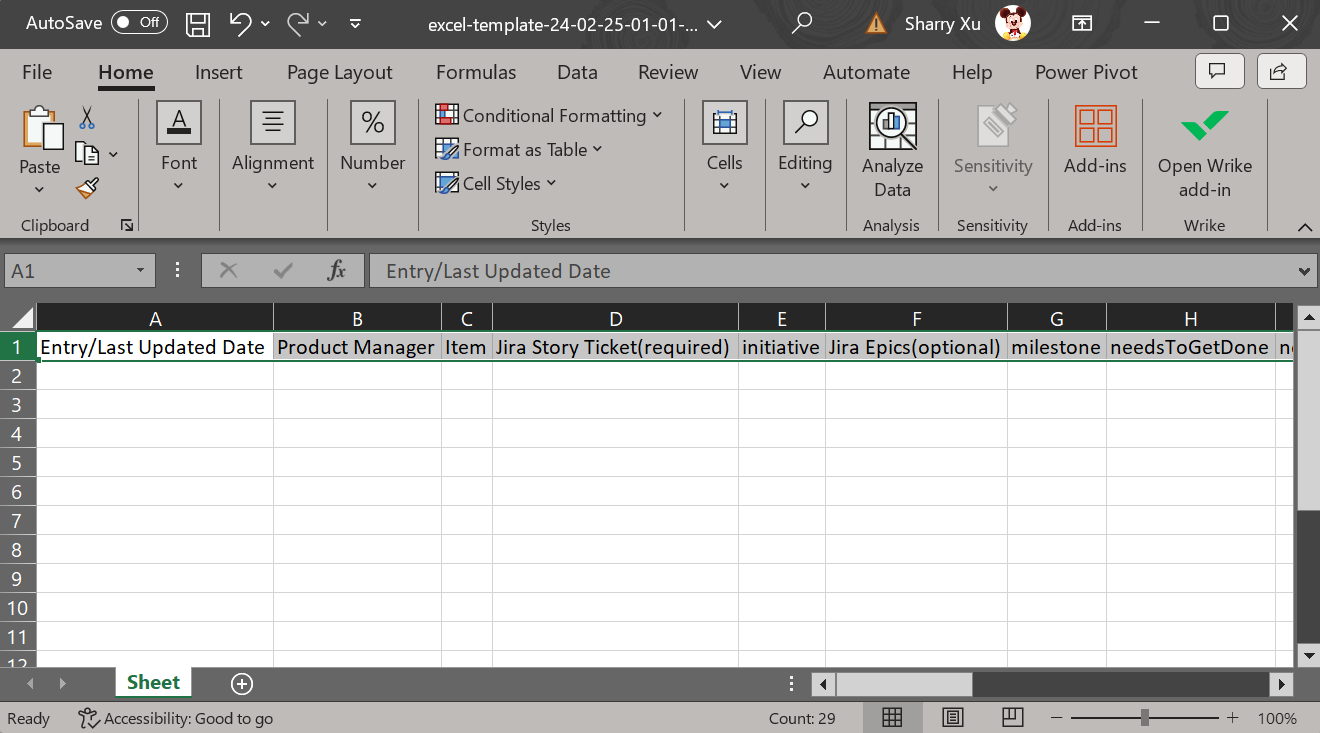
Task: Open the File tab
Action: point(37,72)
